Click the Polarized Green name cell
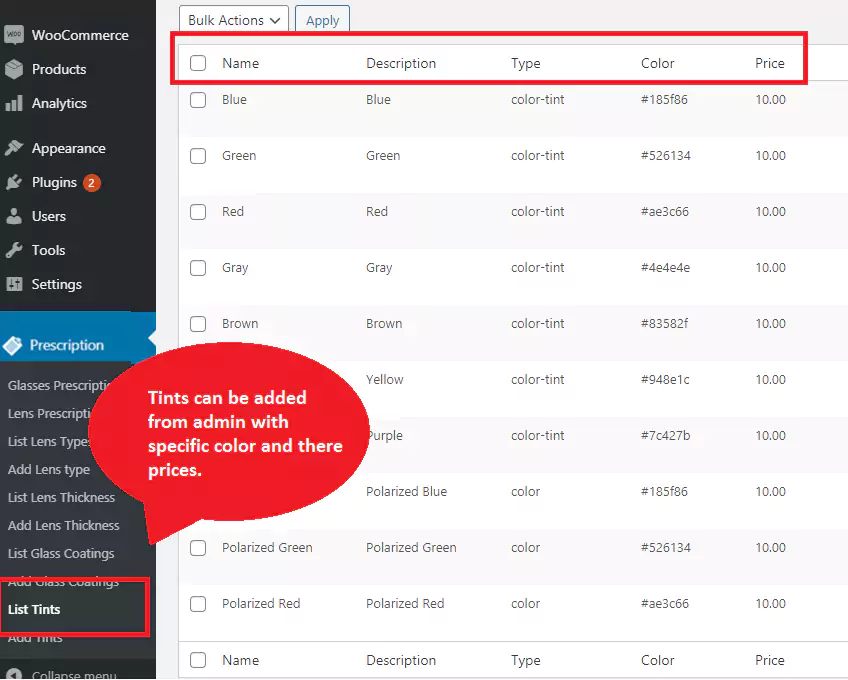 [267, 547]
